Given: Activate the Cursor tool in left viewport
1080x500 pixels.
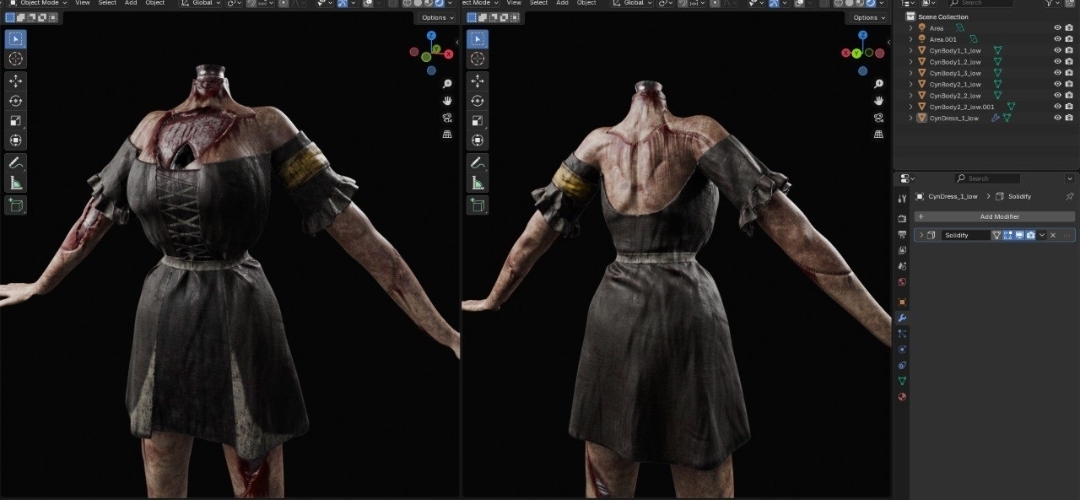Looking at the screenshot, I should click(16, 59).
